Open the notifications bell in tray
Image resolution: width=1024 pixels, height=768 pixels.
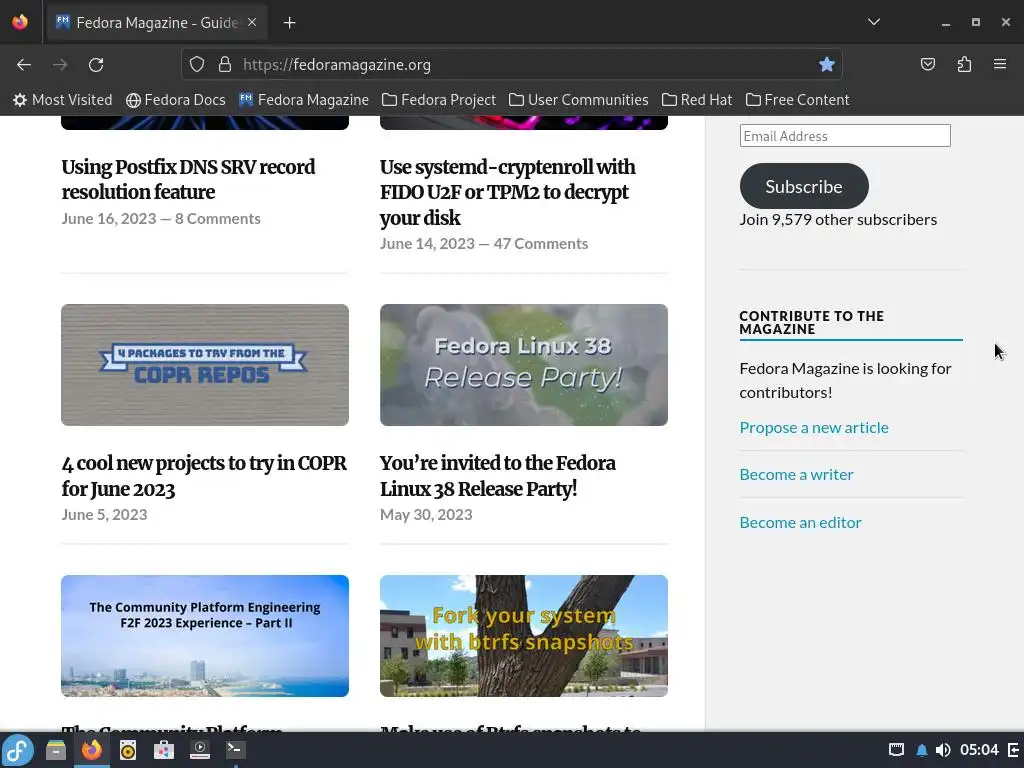(921, 750)
